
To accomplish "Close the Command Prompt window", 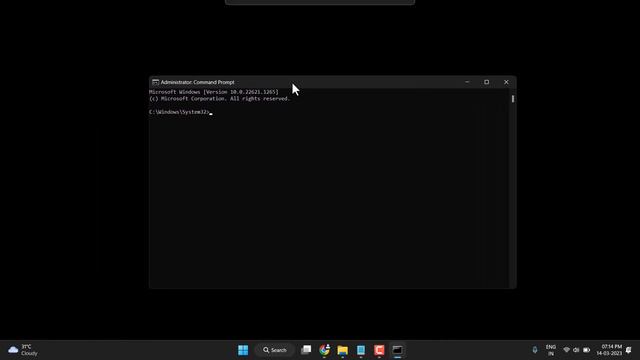I will click(506, 82).
